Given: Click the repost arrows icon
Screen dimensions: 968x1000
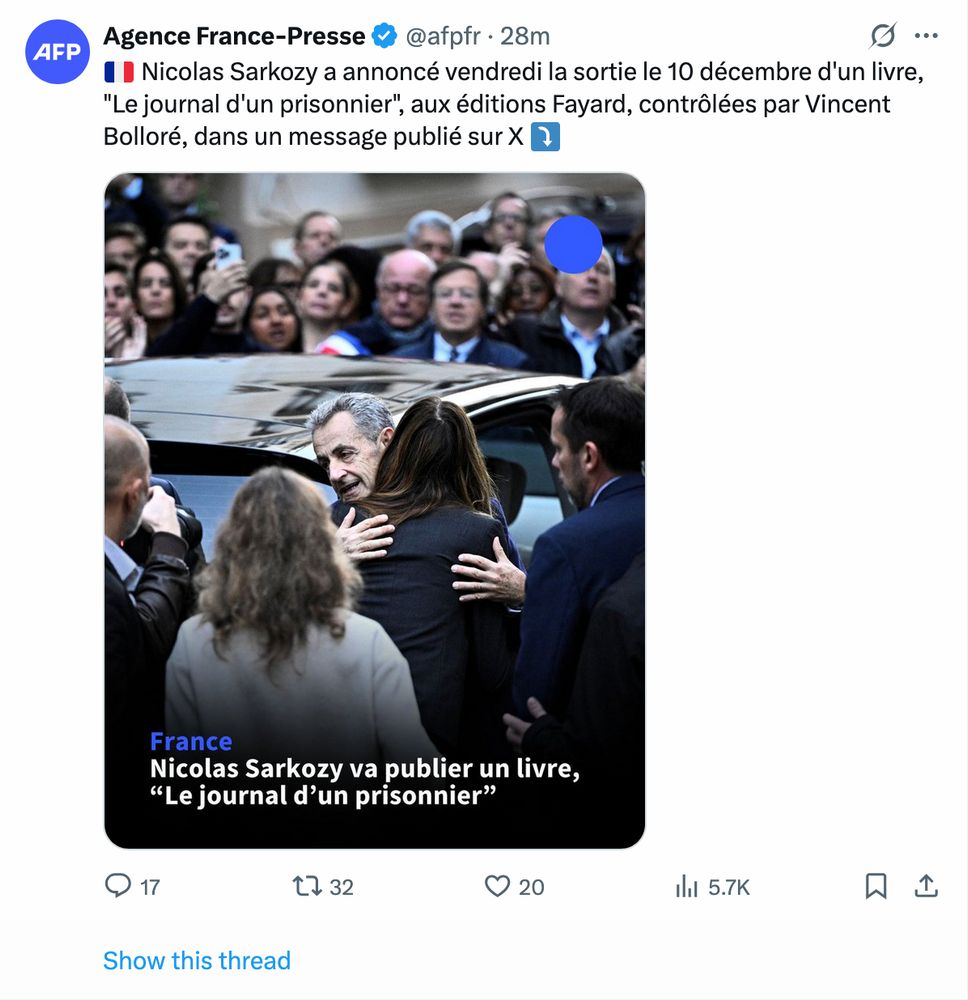Looking at the screenshot, I should [308, 886].
